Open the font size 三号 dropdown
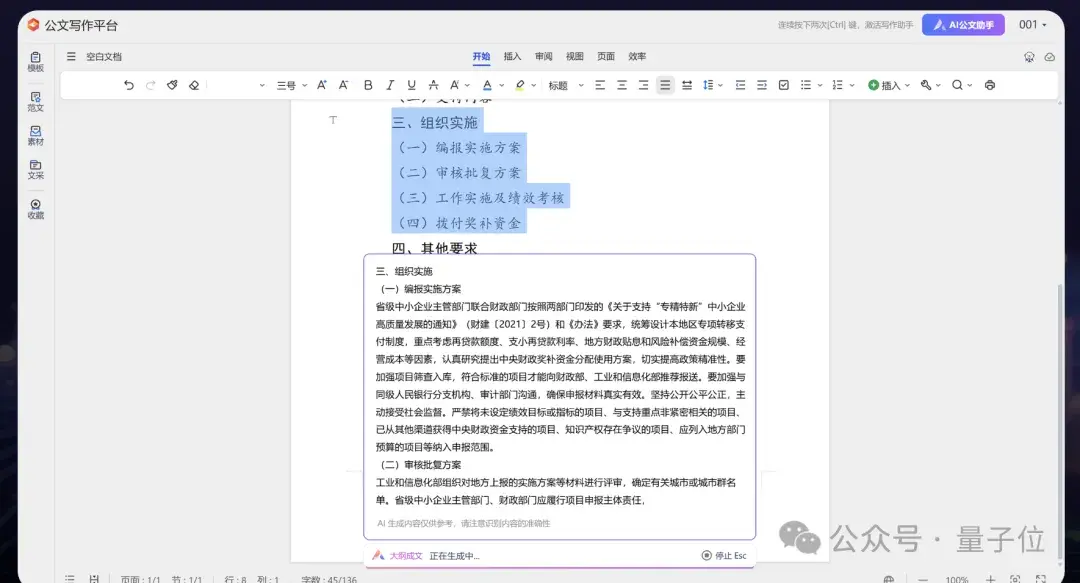 (x=290, y=85)
